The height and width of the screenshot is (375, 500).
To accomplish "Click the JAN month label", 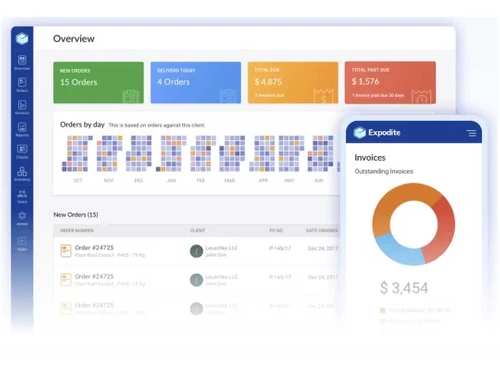I will click(171, 180).
